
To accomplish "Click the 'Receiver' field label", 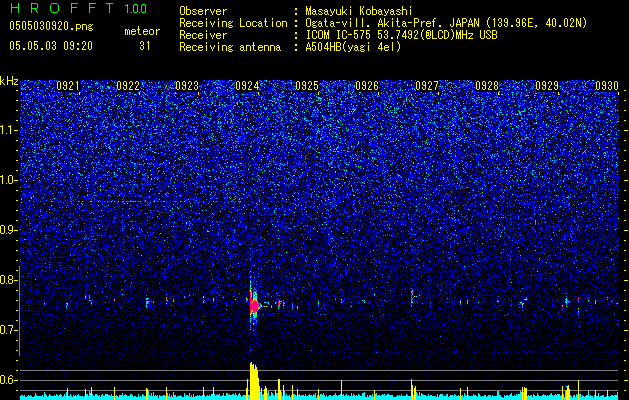I will point(203,35).
